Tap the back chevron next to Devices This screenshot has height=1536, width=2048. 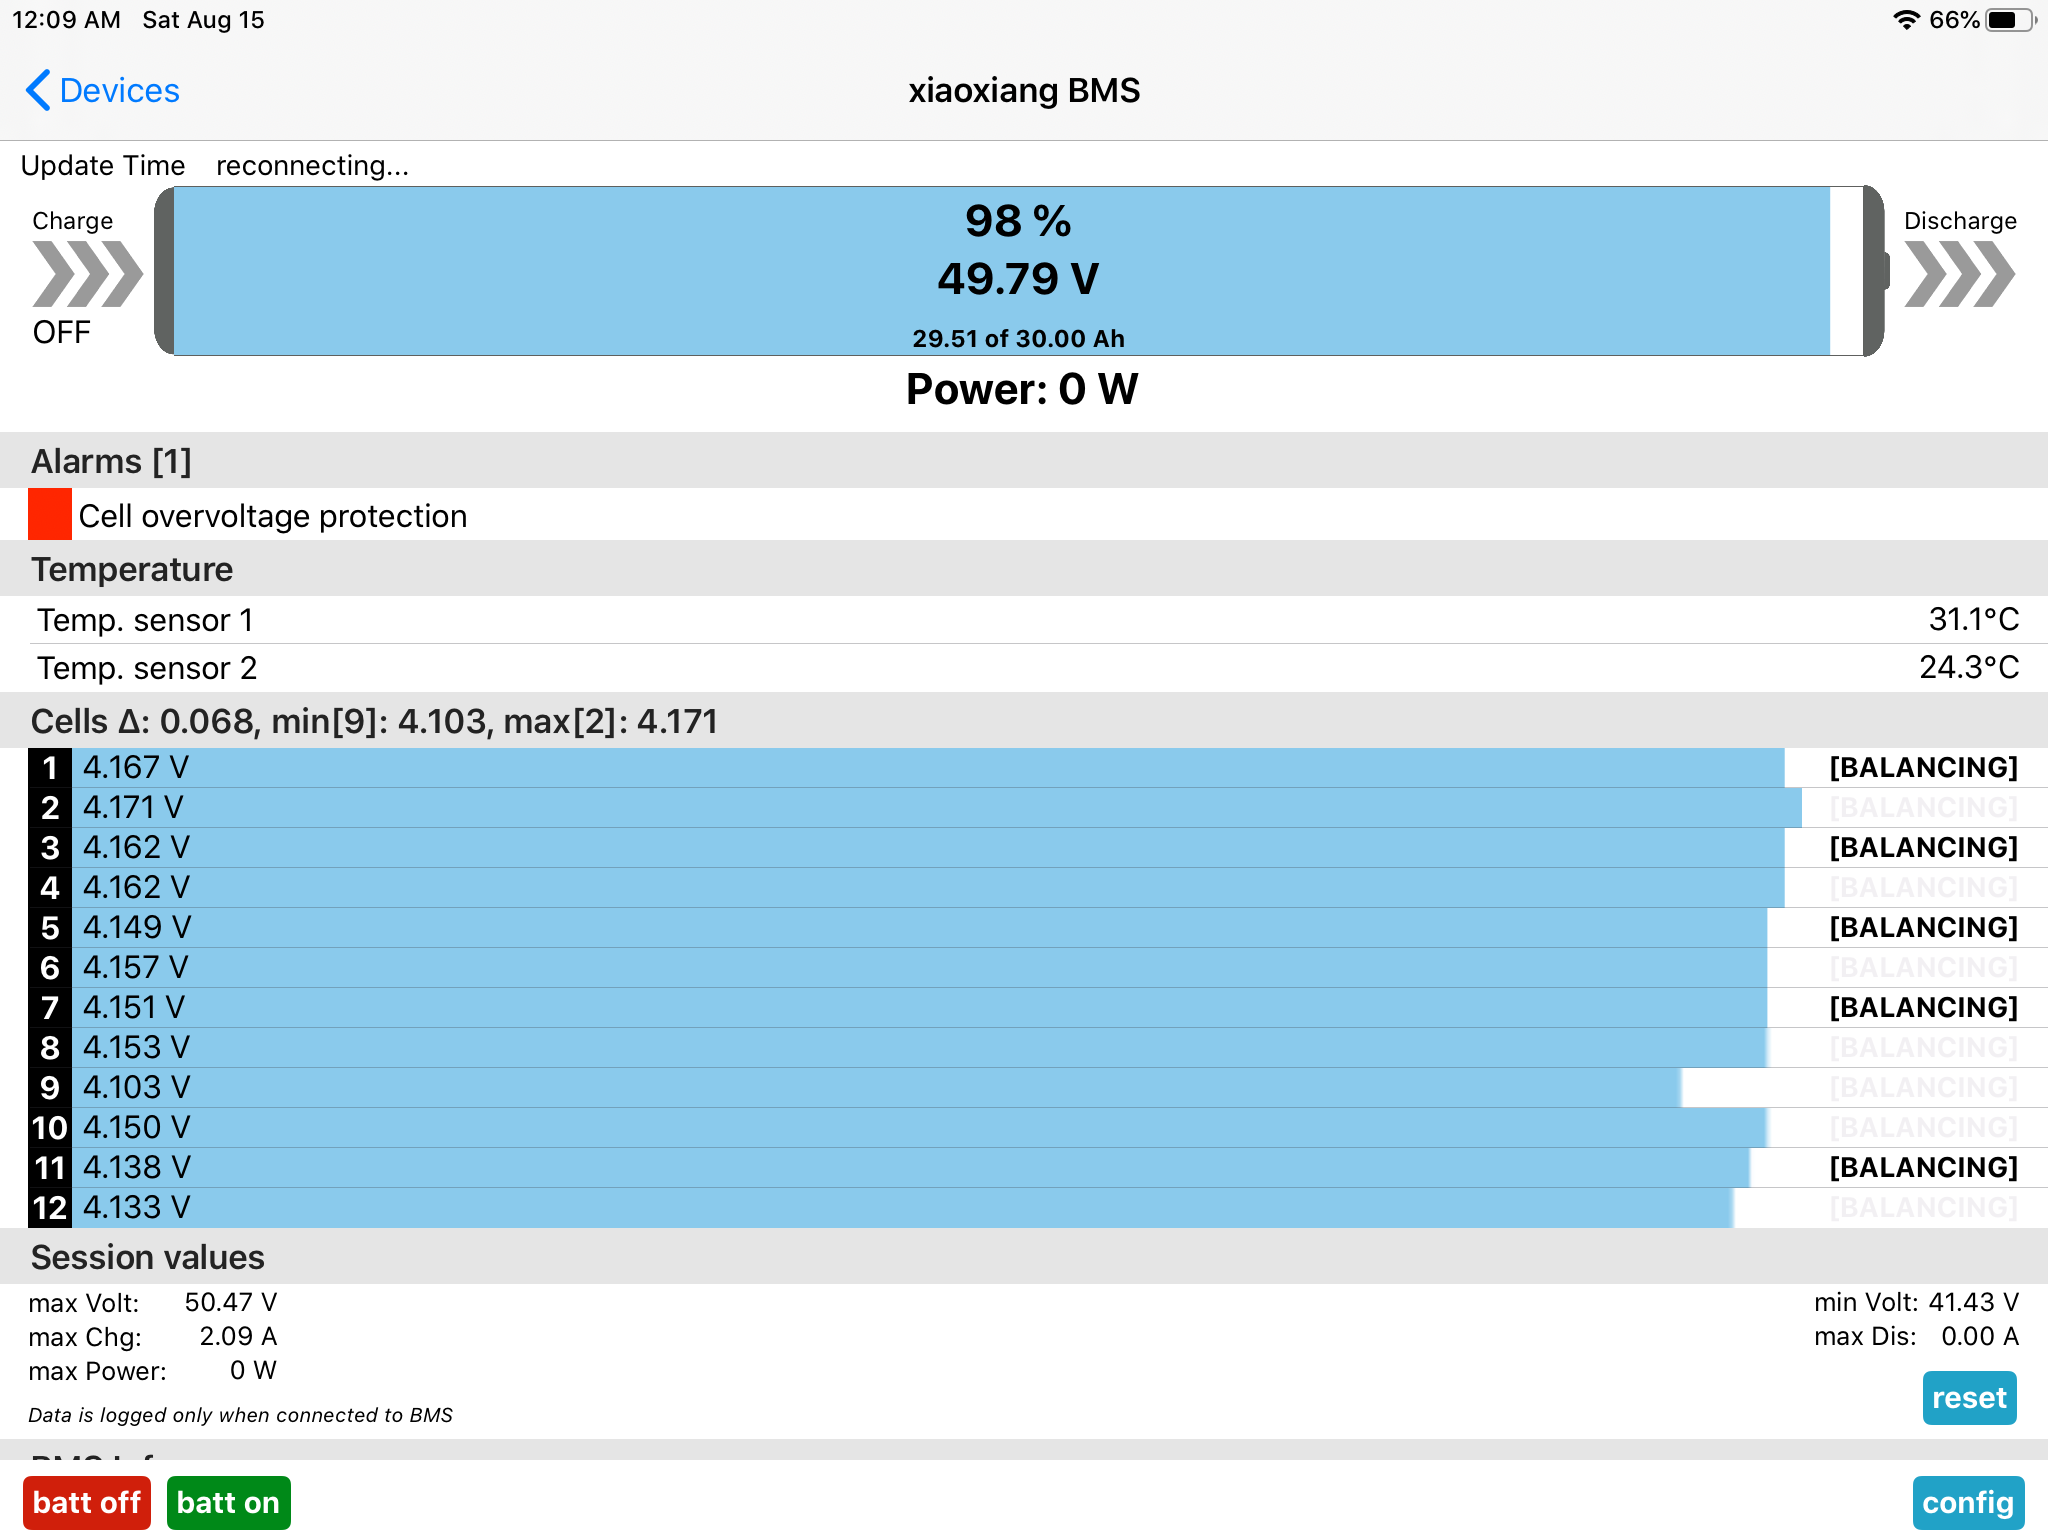click(x=38, y=90)
